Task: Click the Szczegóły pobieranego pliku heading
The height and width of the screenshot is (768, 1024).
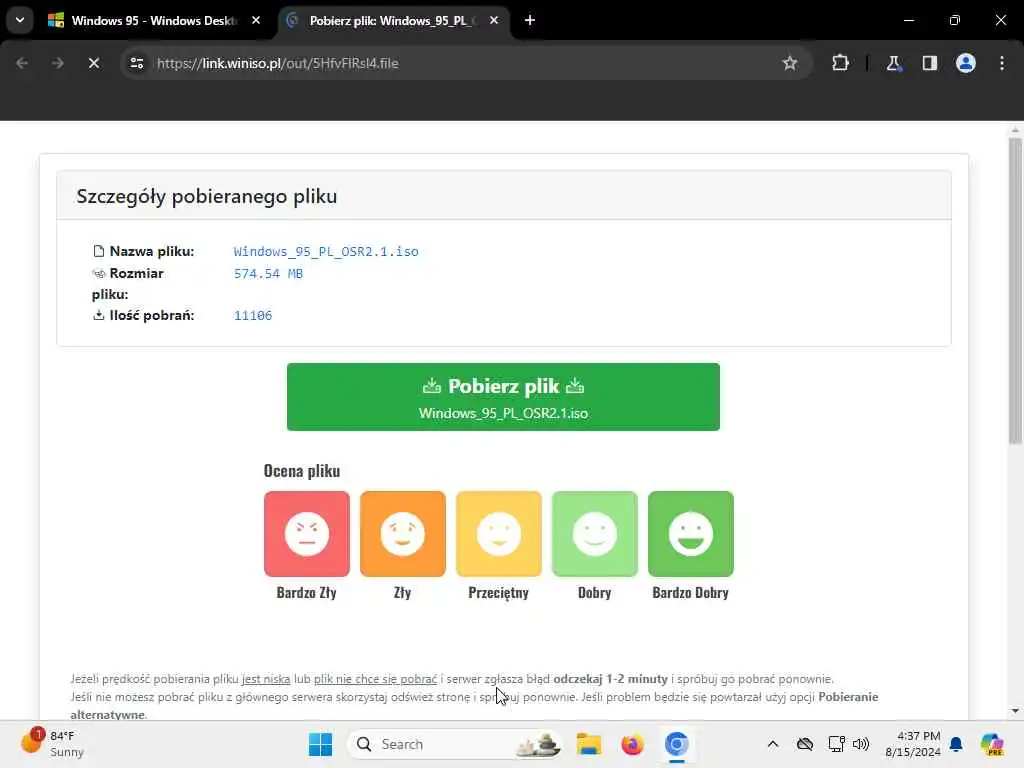Action: pyautogui.click(x=206, y=196)
